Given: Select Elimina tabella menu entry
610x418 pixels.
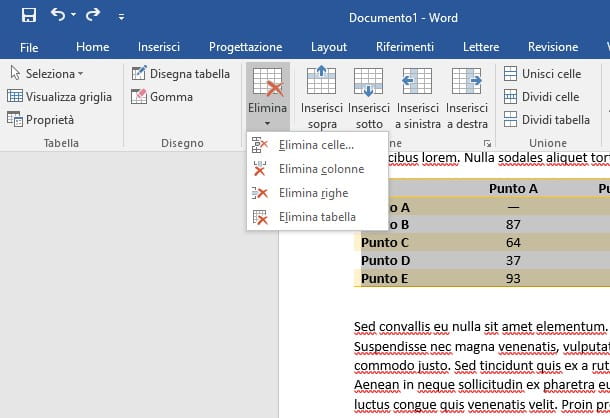Looking at the screenshot, I should pyautogui.click(x=317, y=217).
